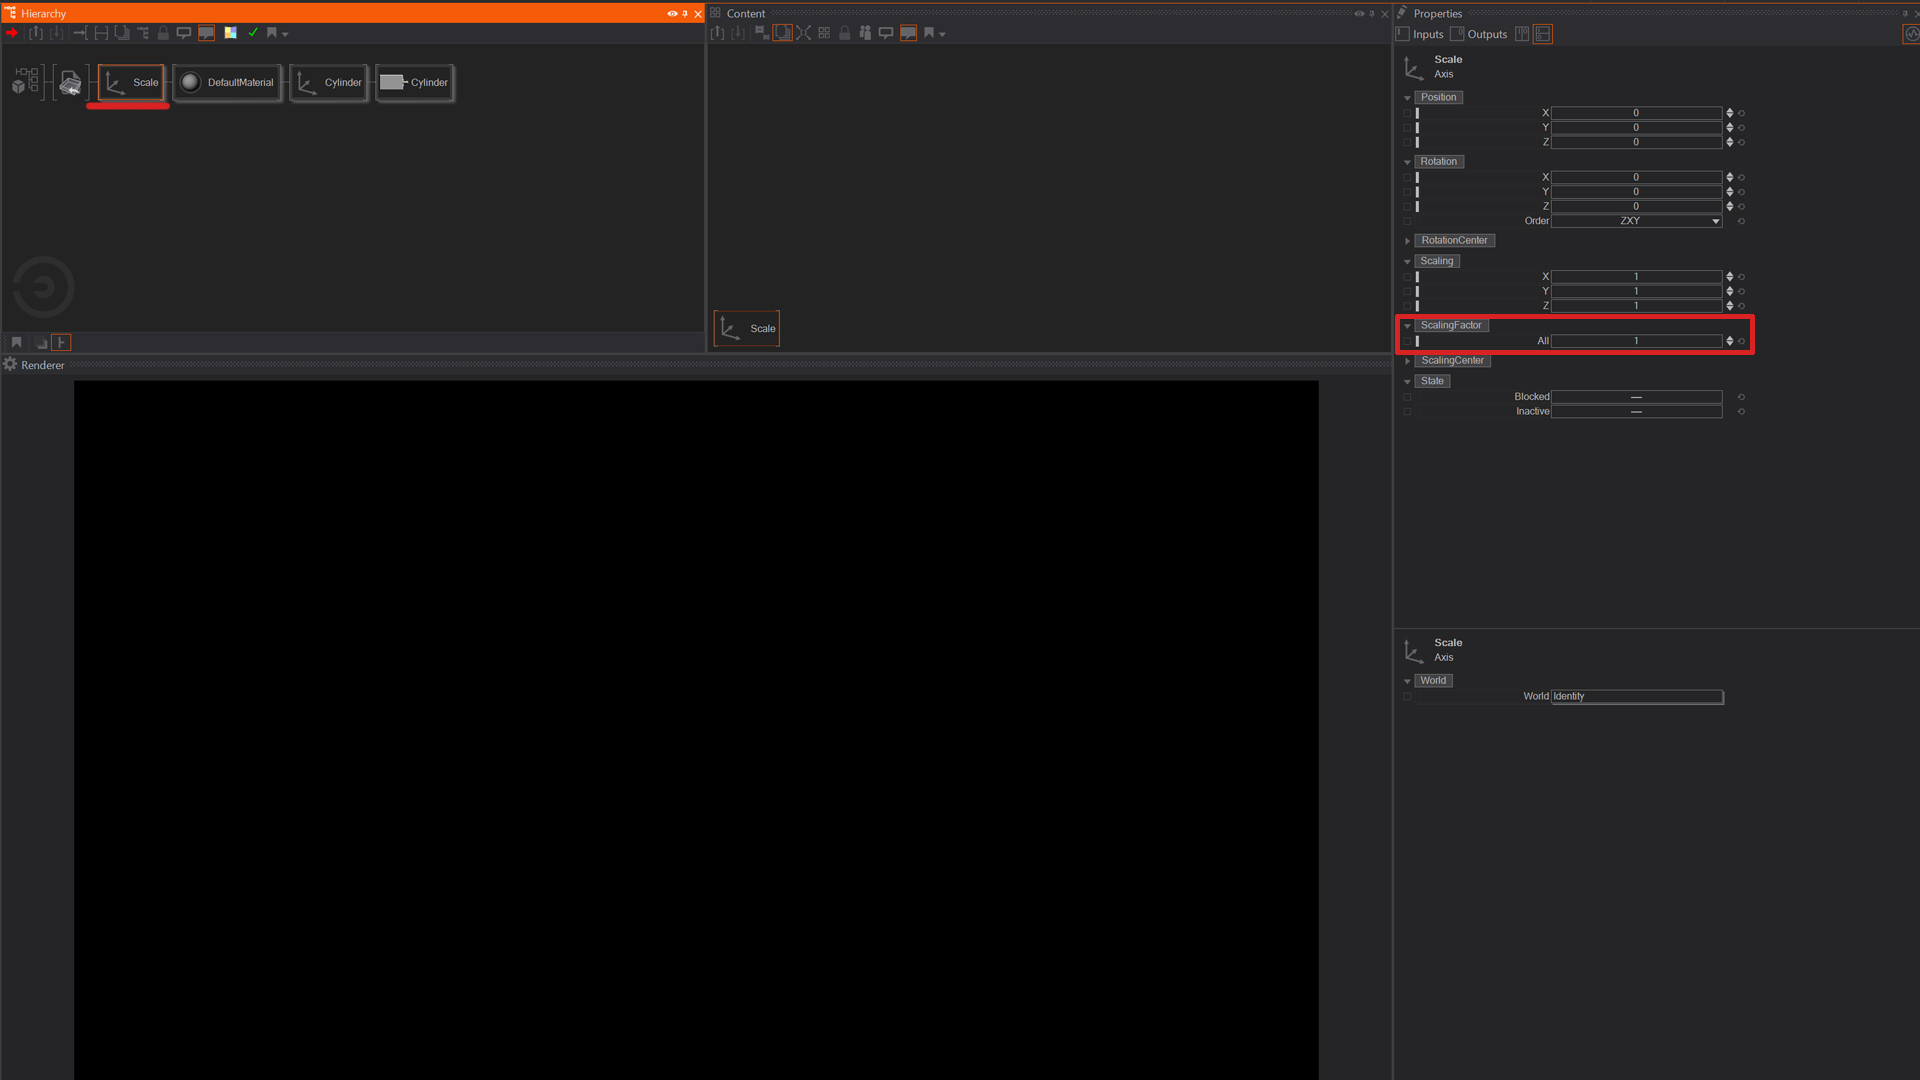The image size is (1920, 1080).
Task: Click the grid tiles icon in Content toolbar
Action: pyautogui.click(x=824, y=33)
